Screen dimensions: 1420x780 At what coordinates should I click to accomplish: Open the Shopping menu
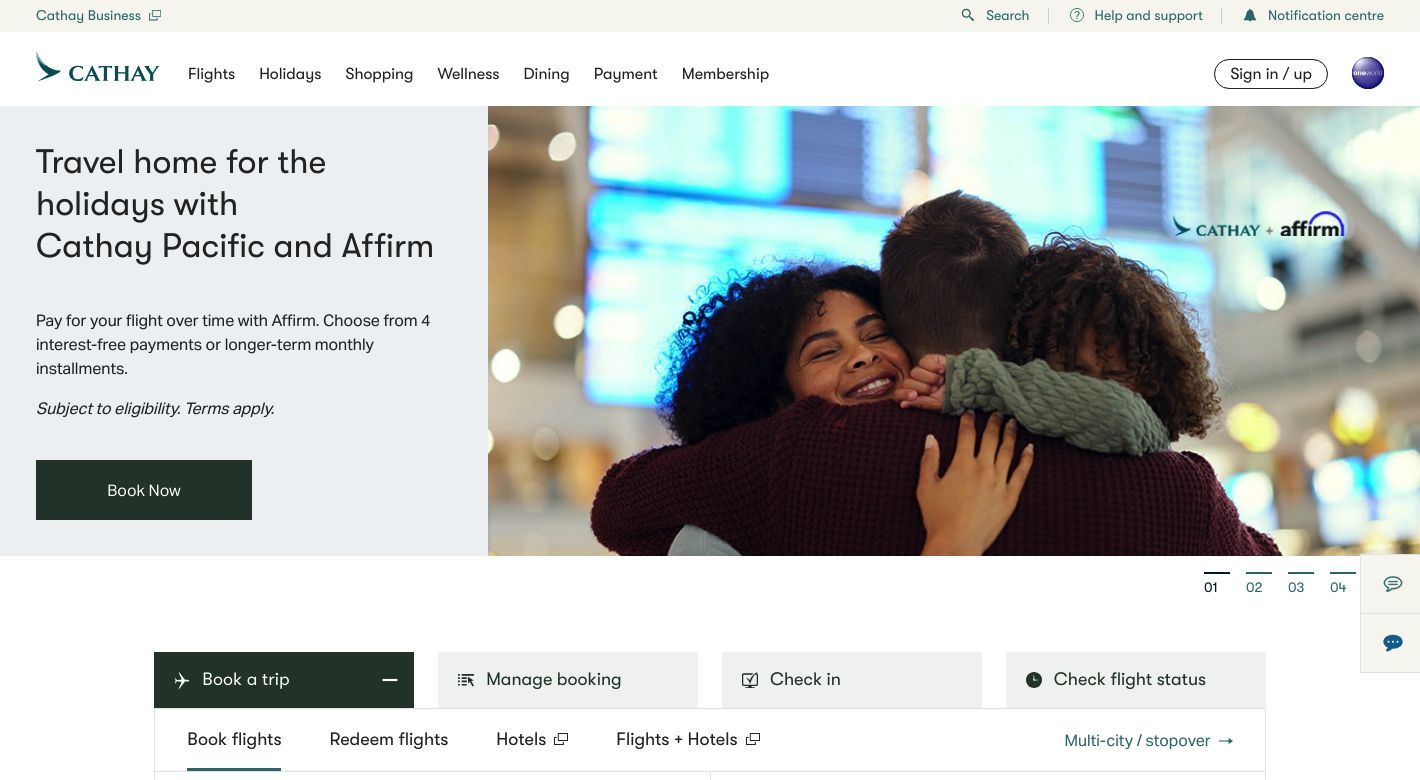pos(379,74)
